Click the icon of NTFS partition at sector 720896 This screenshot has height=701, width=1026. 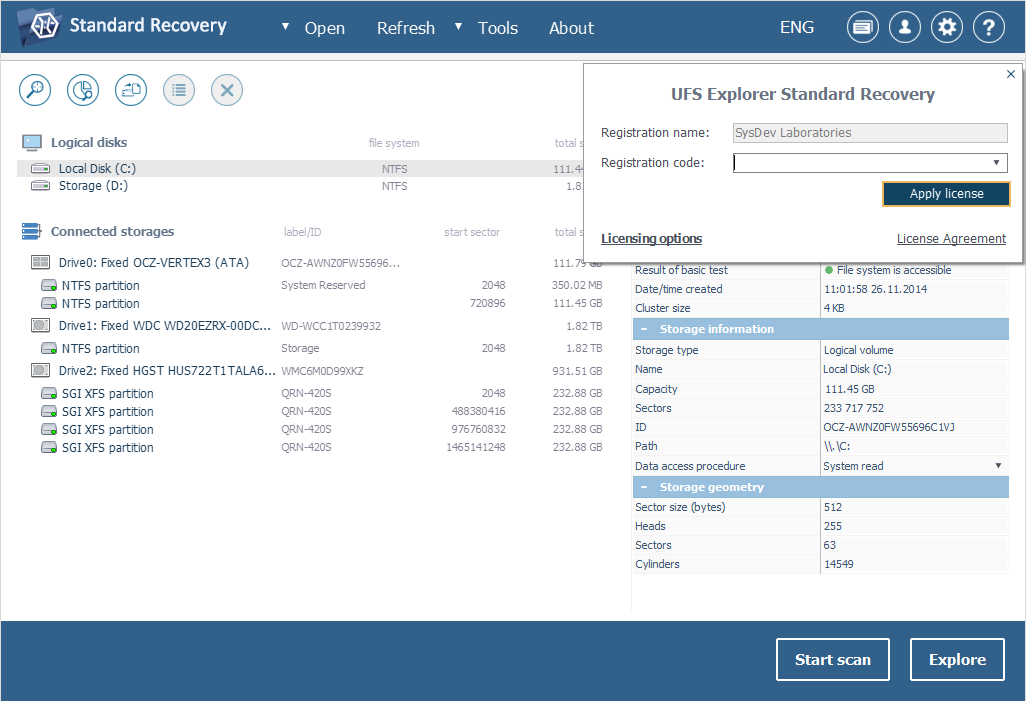(49, 304)
